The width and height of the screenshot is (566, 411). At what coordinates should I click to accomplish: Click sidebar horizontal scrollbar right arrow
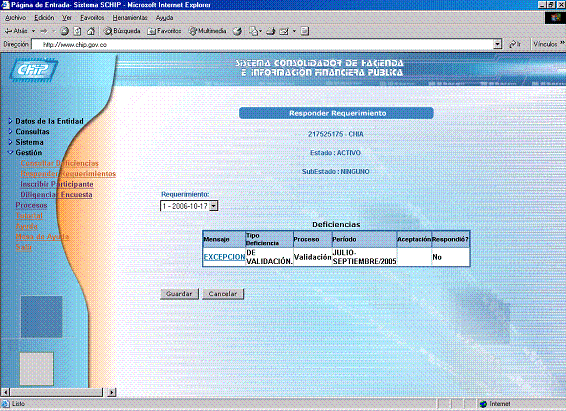(x=112, y=392)
